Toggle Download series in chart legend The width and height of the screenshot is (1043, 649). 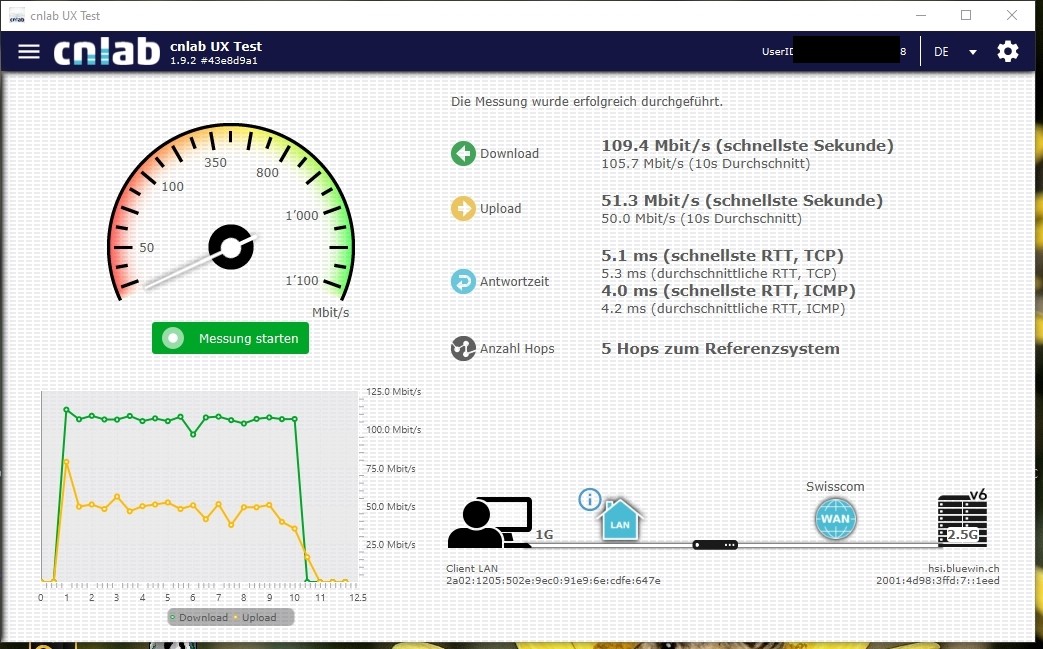(199, 617)
